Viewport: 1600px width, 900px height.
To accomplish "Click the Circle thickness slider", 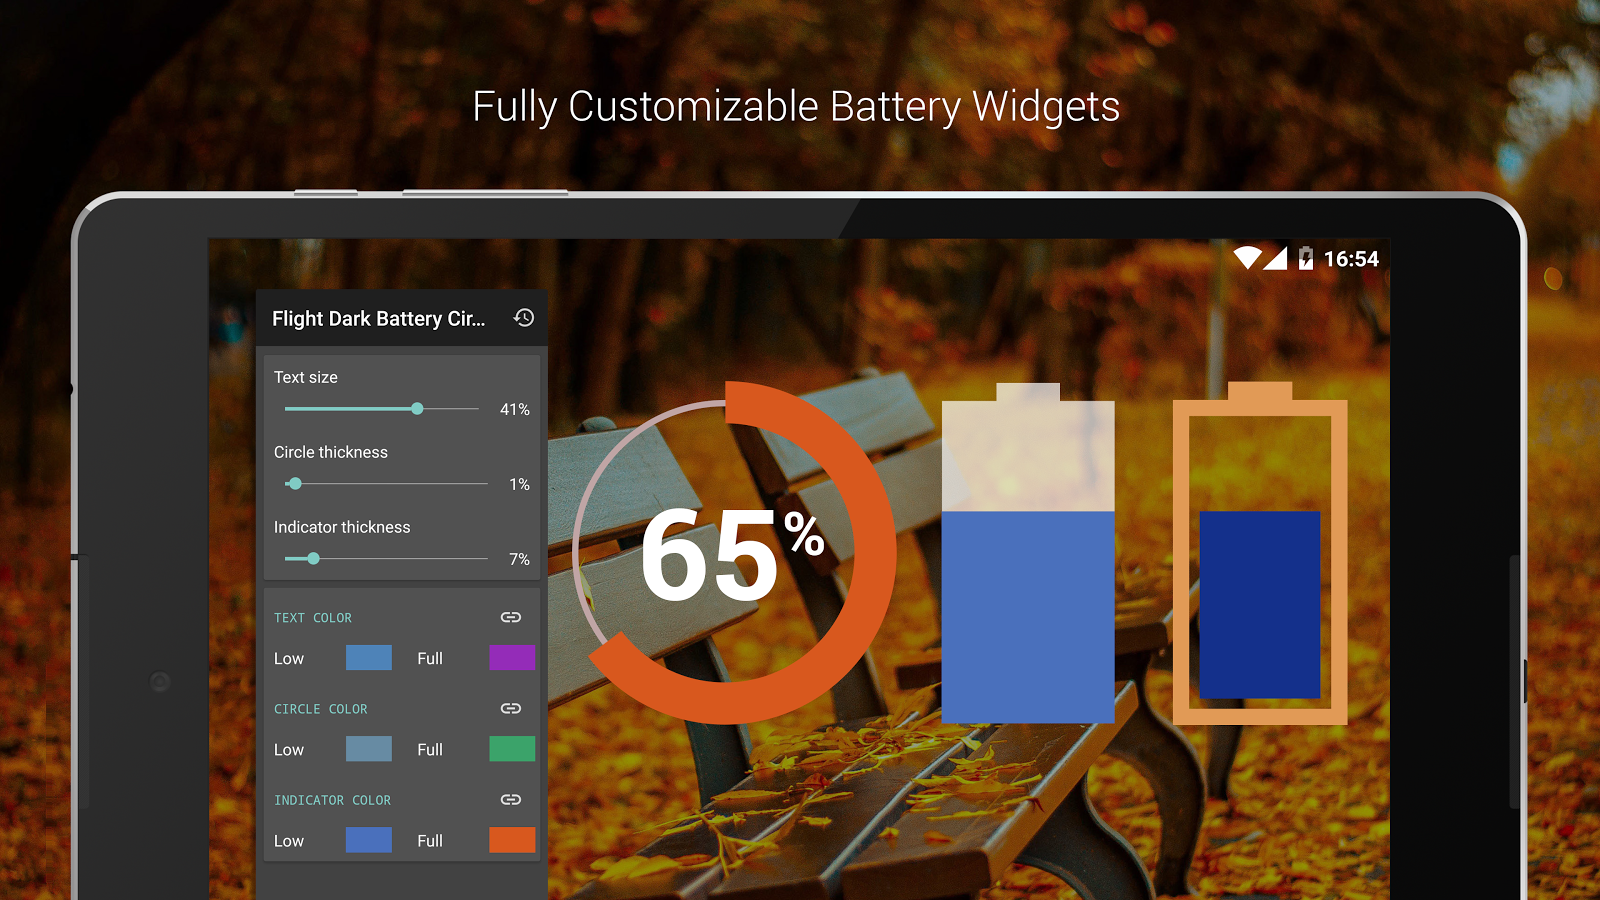I will (x=386, y=484).
